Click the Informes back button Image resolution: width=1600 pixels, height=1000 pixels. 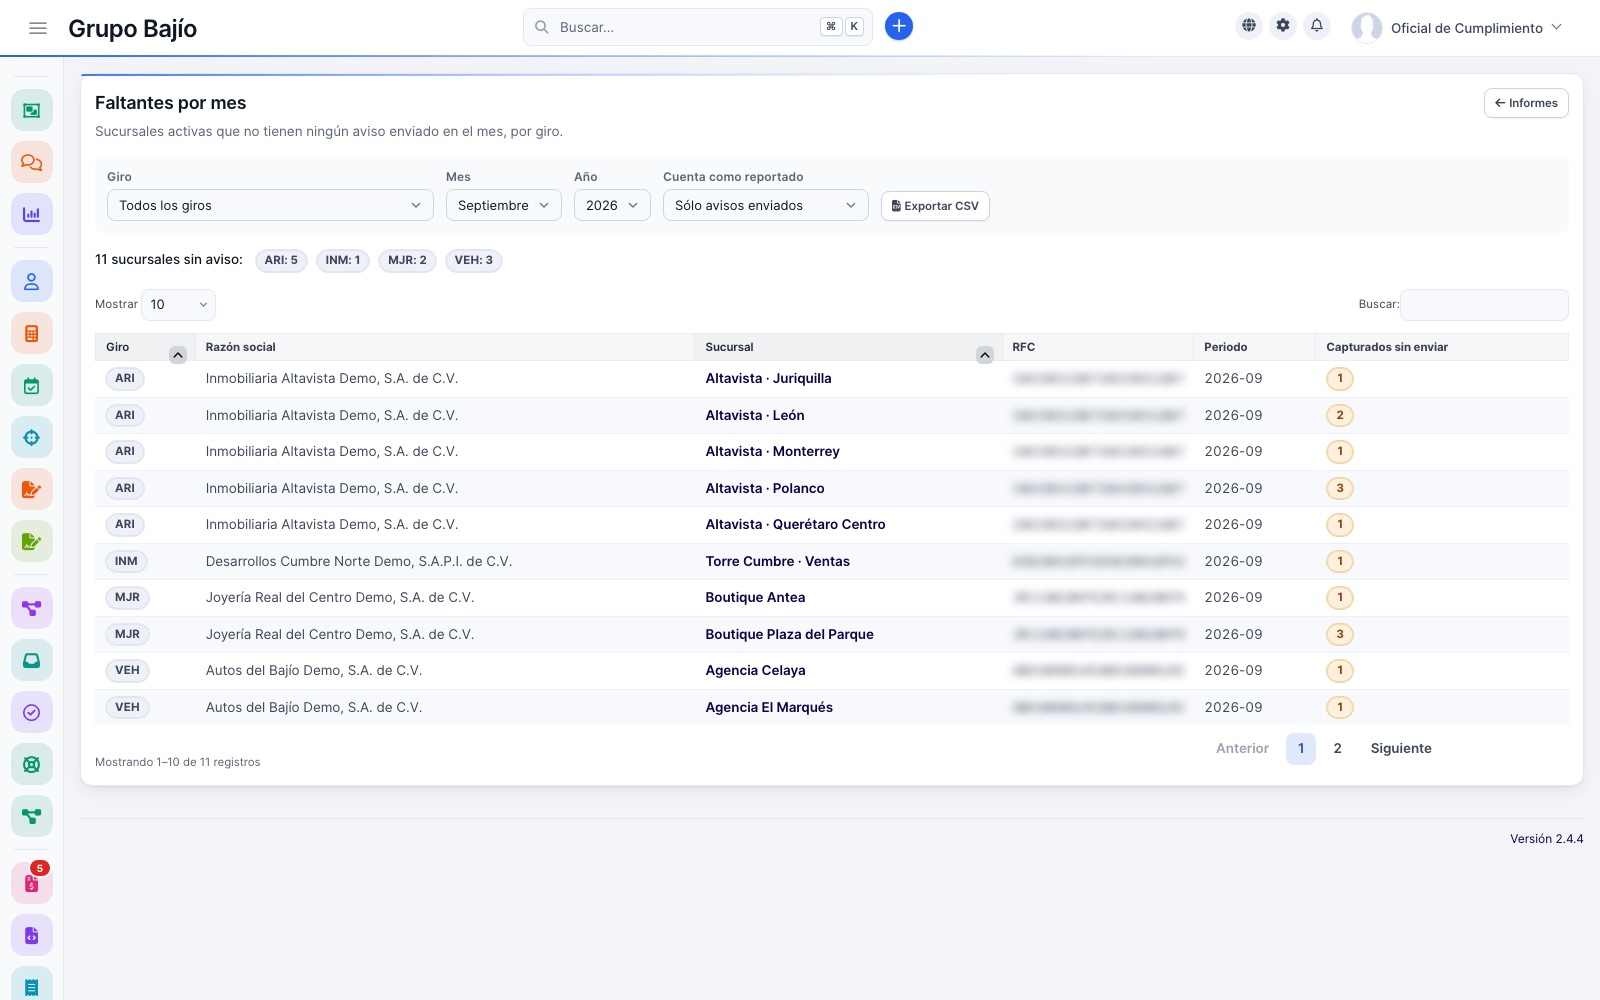tap(1526, 103)
